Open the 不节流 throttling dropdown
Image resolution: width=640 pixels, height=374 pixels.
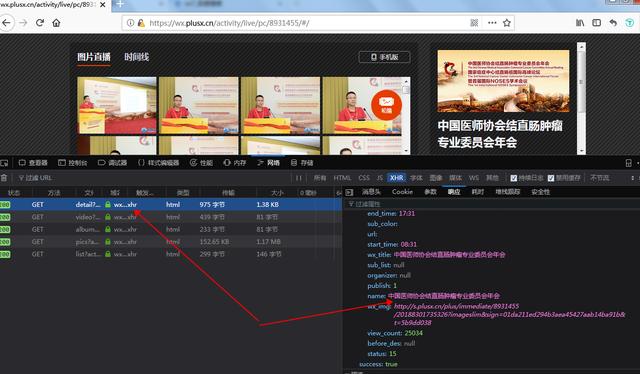pyautogui.click(x=600, y=178)
